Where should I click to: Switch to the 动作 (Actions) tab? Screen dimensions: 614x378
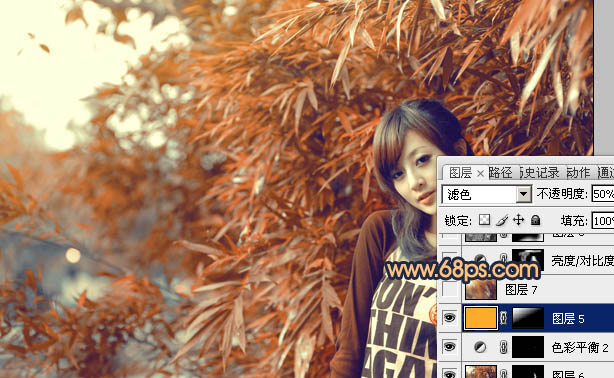578,172
